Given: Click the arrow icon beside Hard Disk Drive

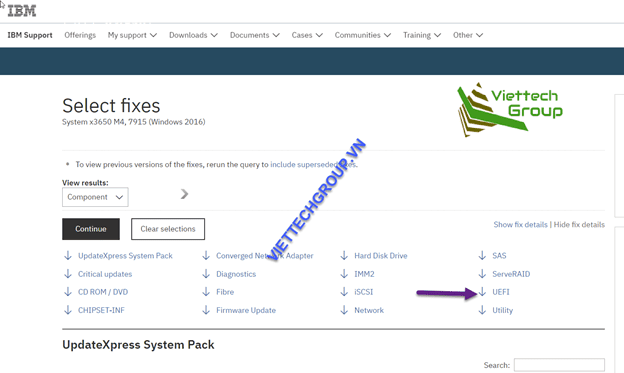Looking at the screenshot, I should 344,256.
